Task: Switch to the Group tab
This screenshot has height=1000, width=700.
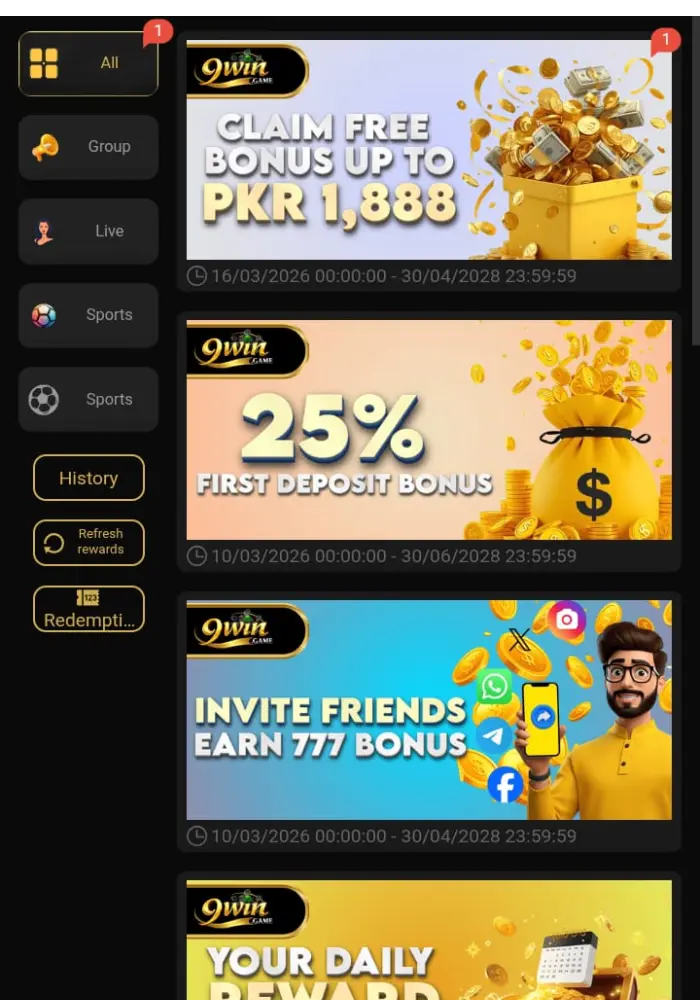Action: [x=89, y=147]
